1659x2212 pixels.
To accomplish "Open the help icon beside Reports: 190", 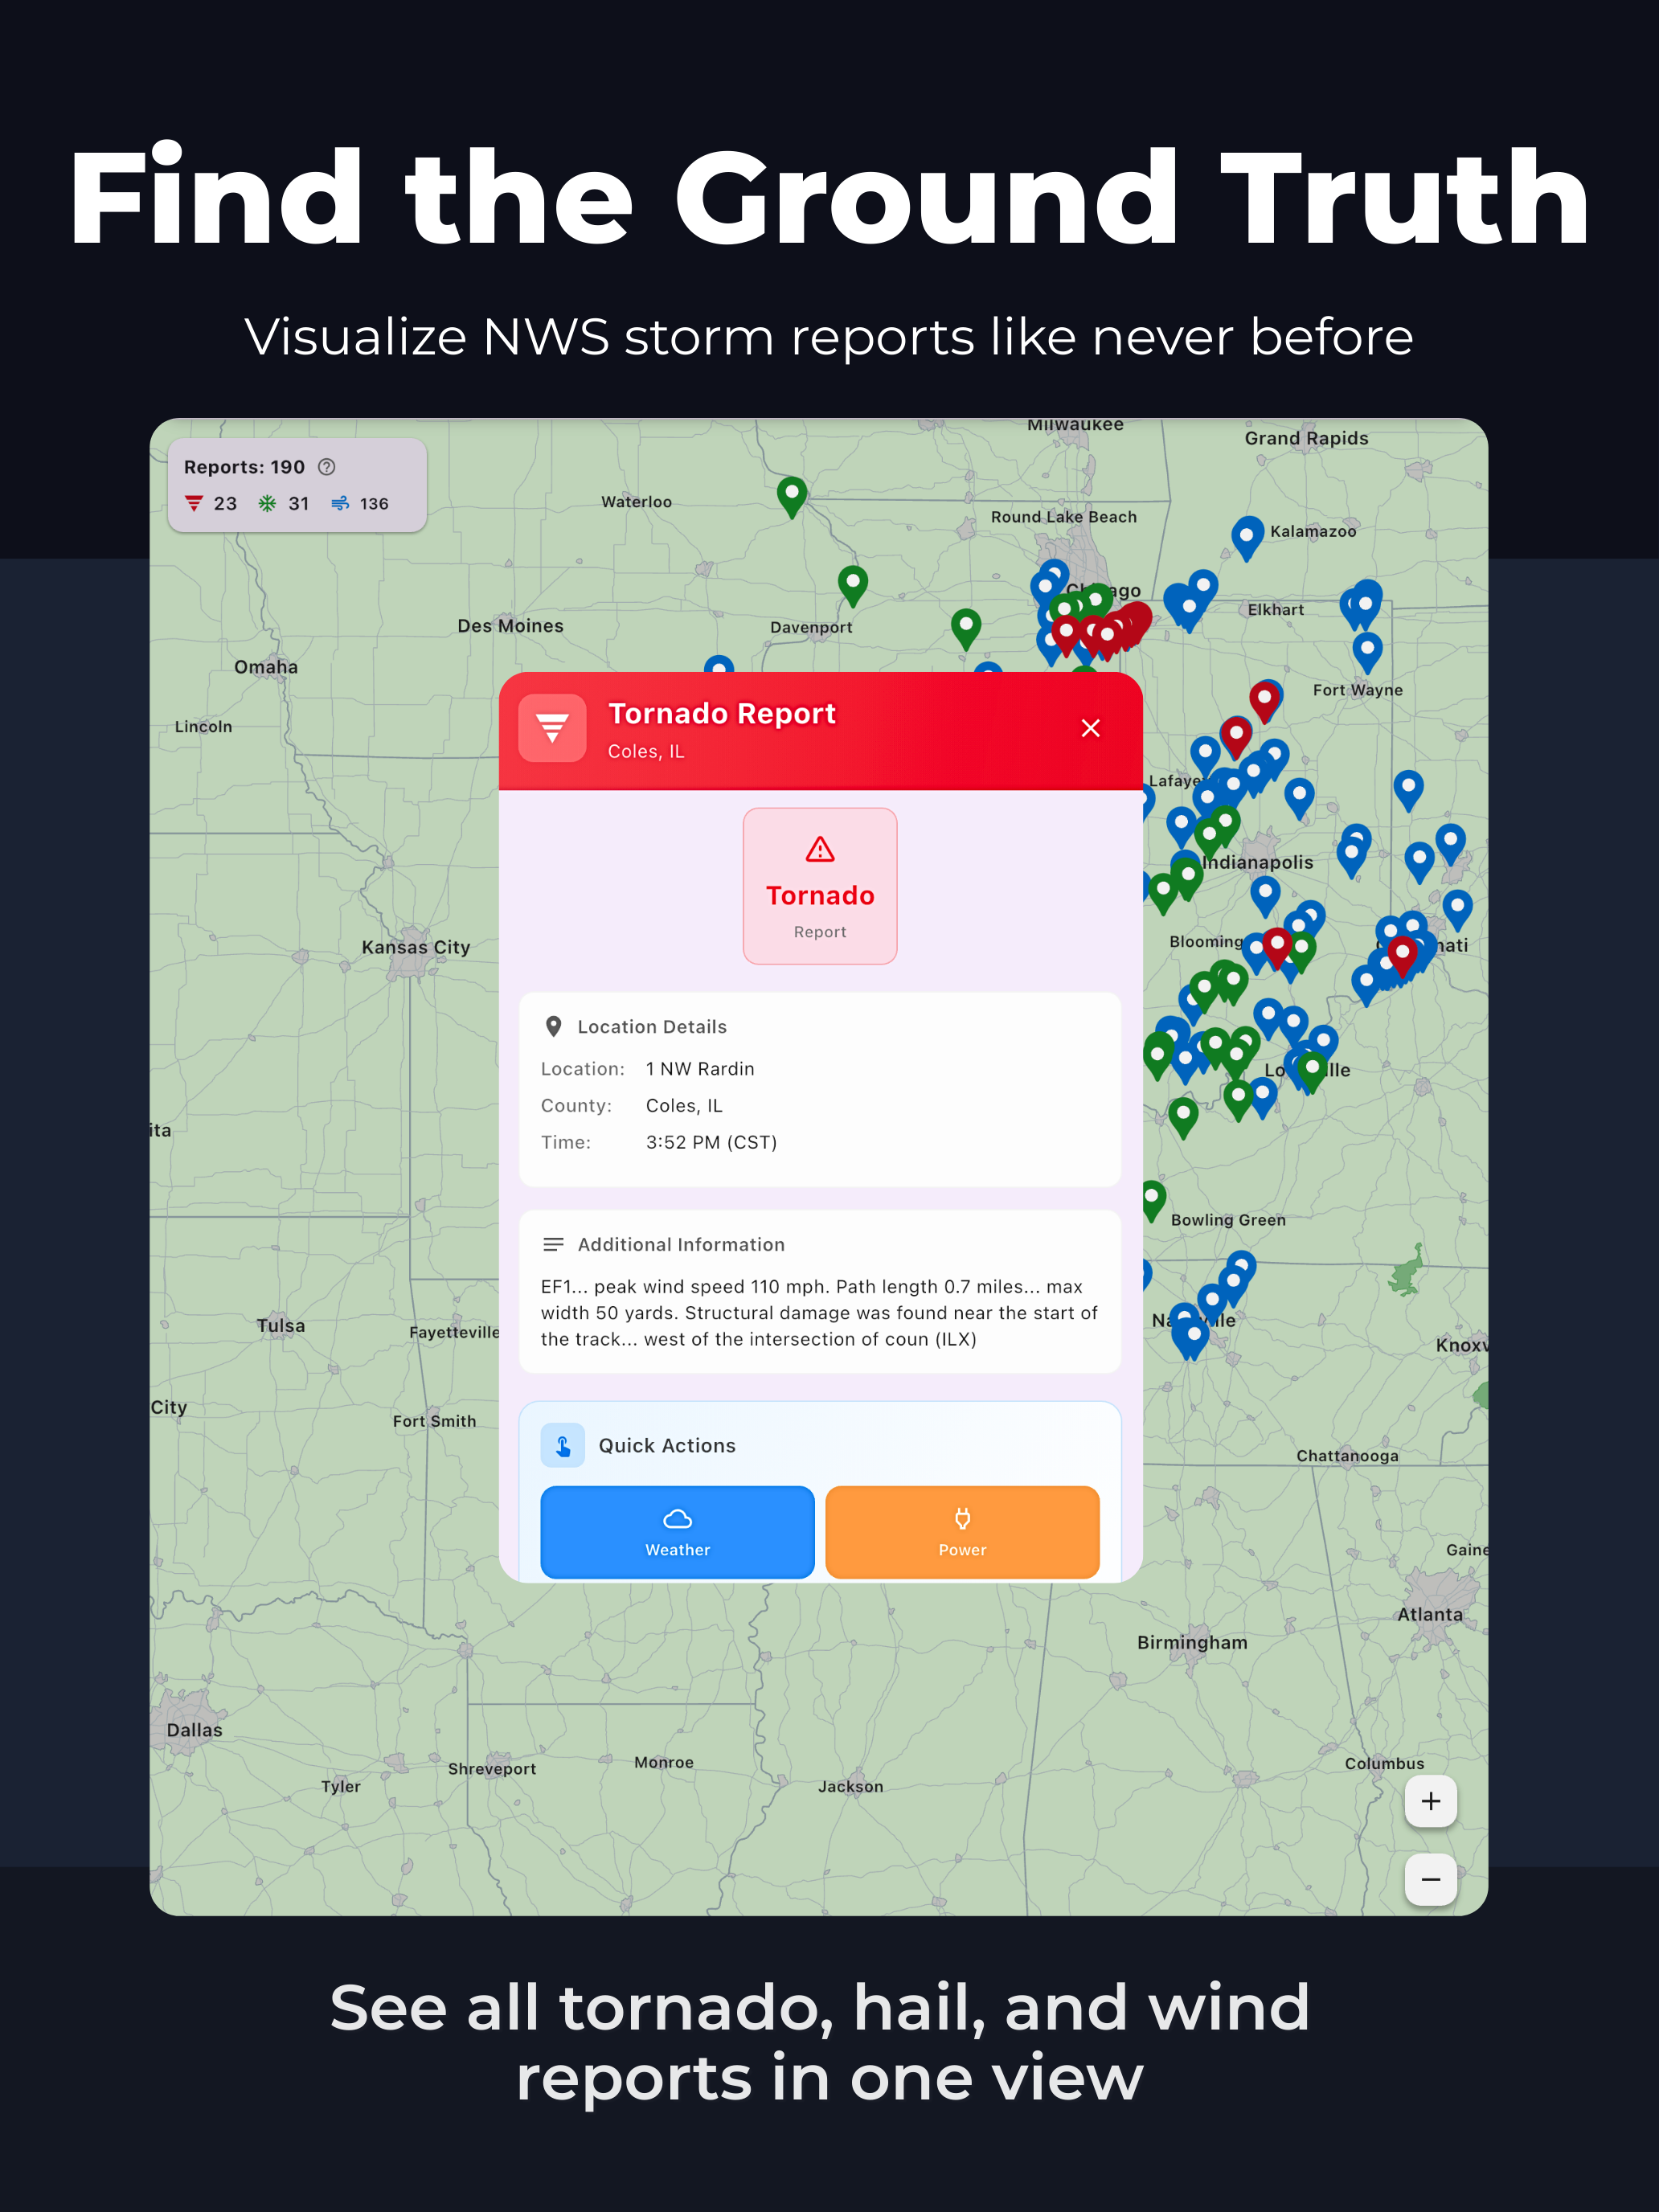I will coord(326,467).
